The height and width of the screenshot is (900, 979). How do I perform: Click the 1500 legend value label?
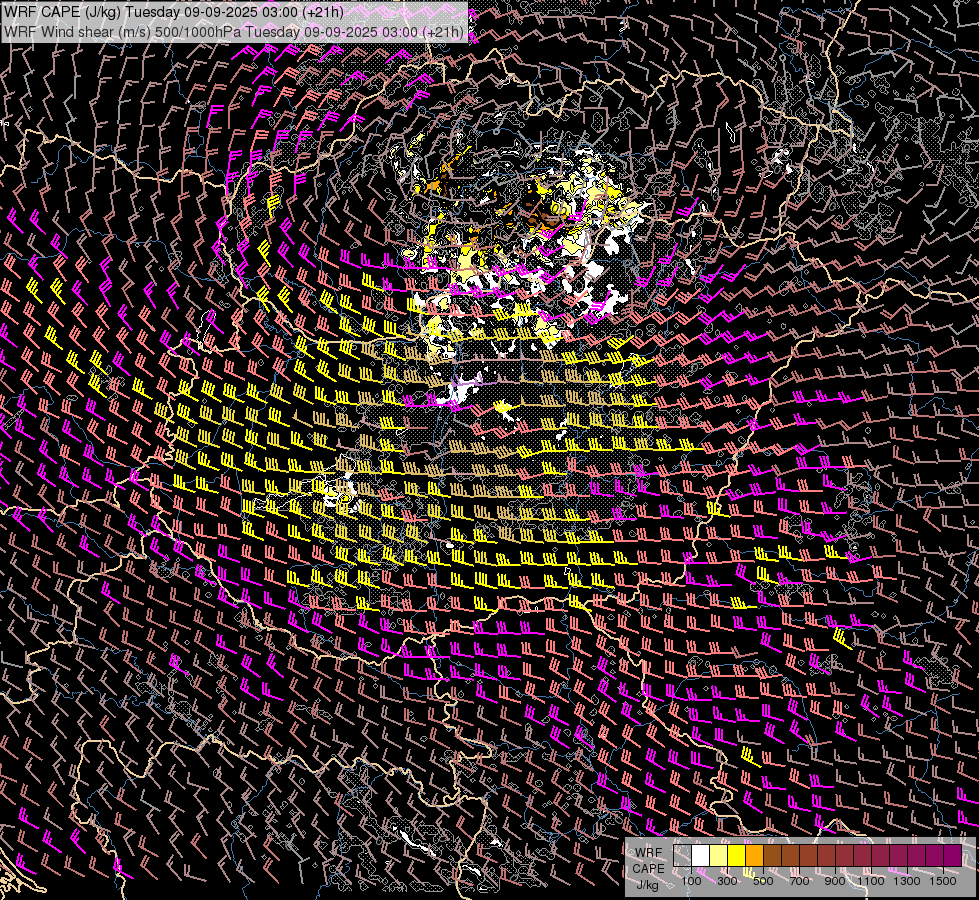pyautogui.click(x=943, y=881)
